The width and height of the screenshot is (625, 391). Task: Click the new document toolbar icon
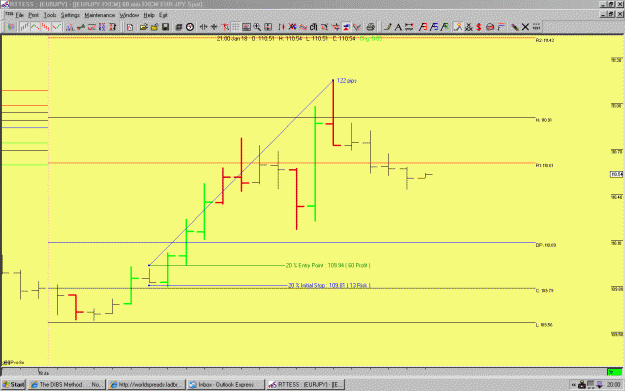[x=130, y=27]
